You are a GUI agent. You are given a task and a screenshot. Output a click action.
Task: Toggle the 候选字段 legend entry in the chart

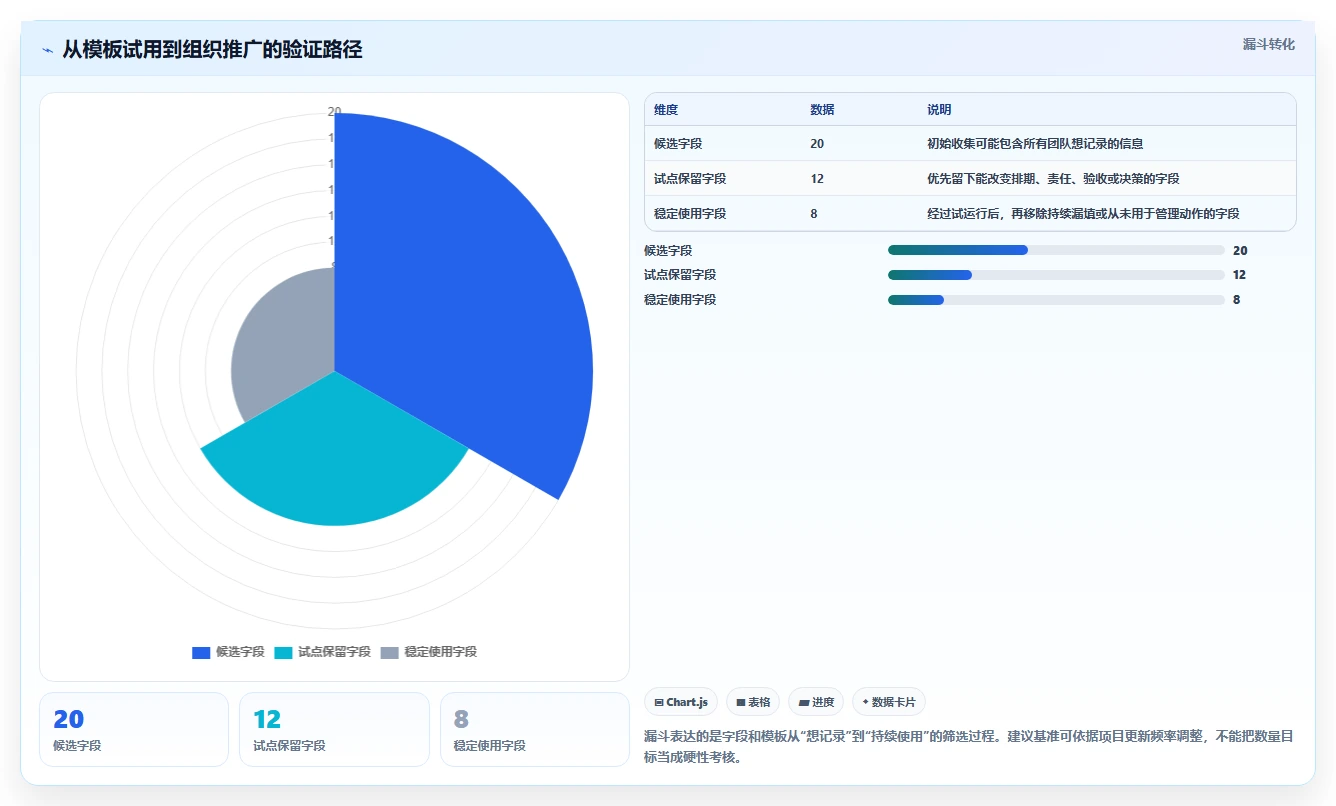[x=228, y=652]
